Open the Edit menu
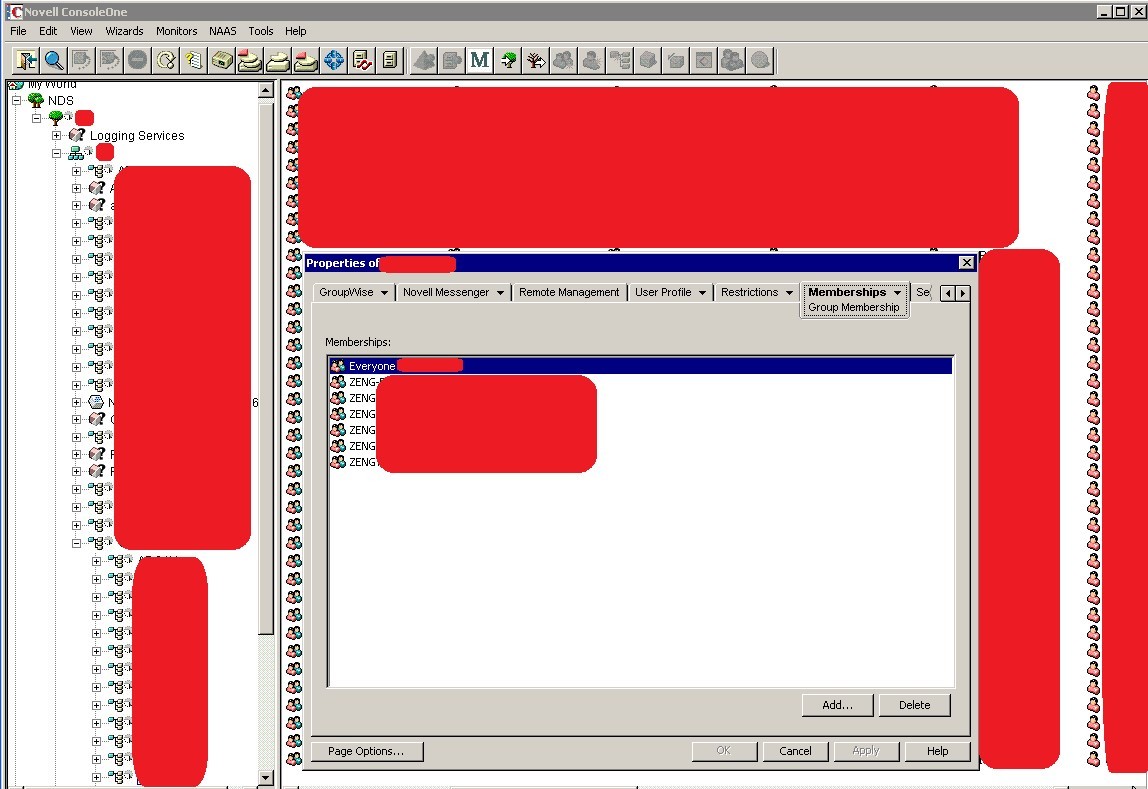This screenshot has width=1148, height=789. pos(48,31)
